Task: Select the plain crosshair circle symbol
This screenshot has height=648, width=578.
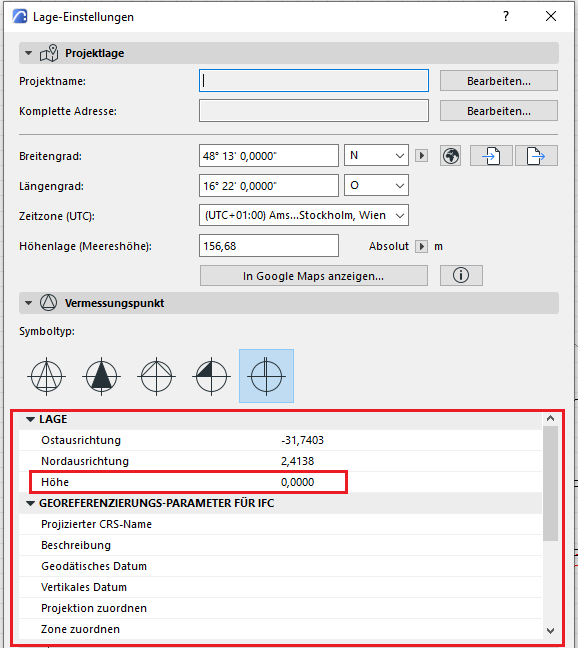Action: pyautogui.click(x=266, y=376)
